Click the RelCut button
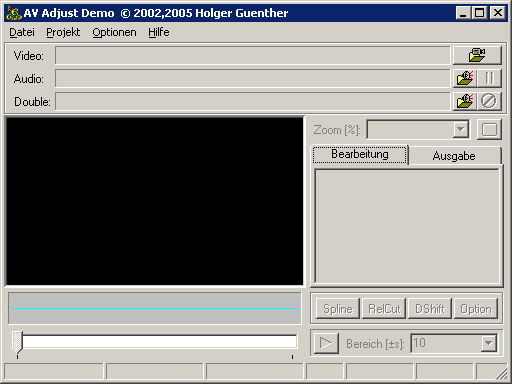The width and height of the screenshot is (512, 384). 384,309
